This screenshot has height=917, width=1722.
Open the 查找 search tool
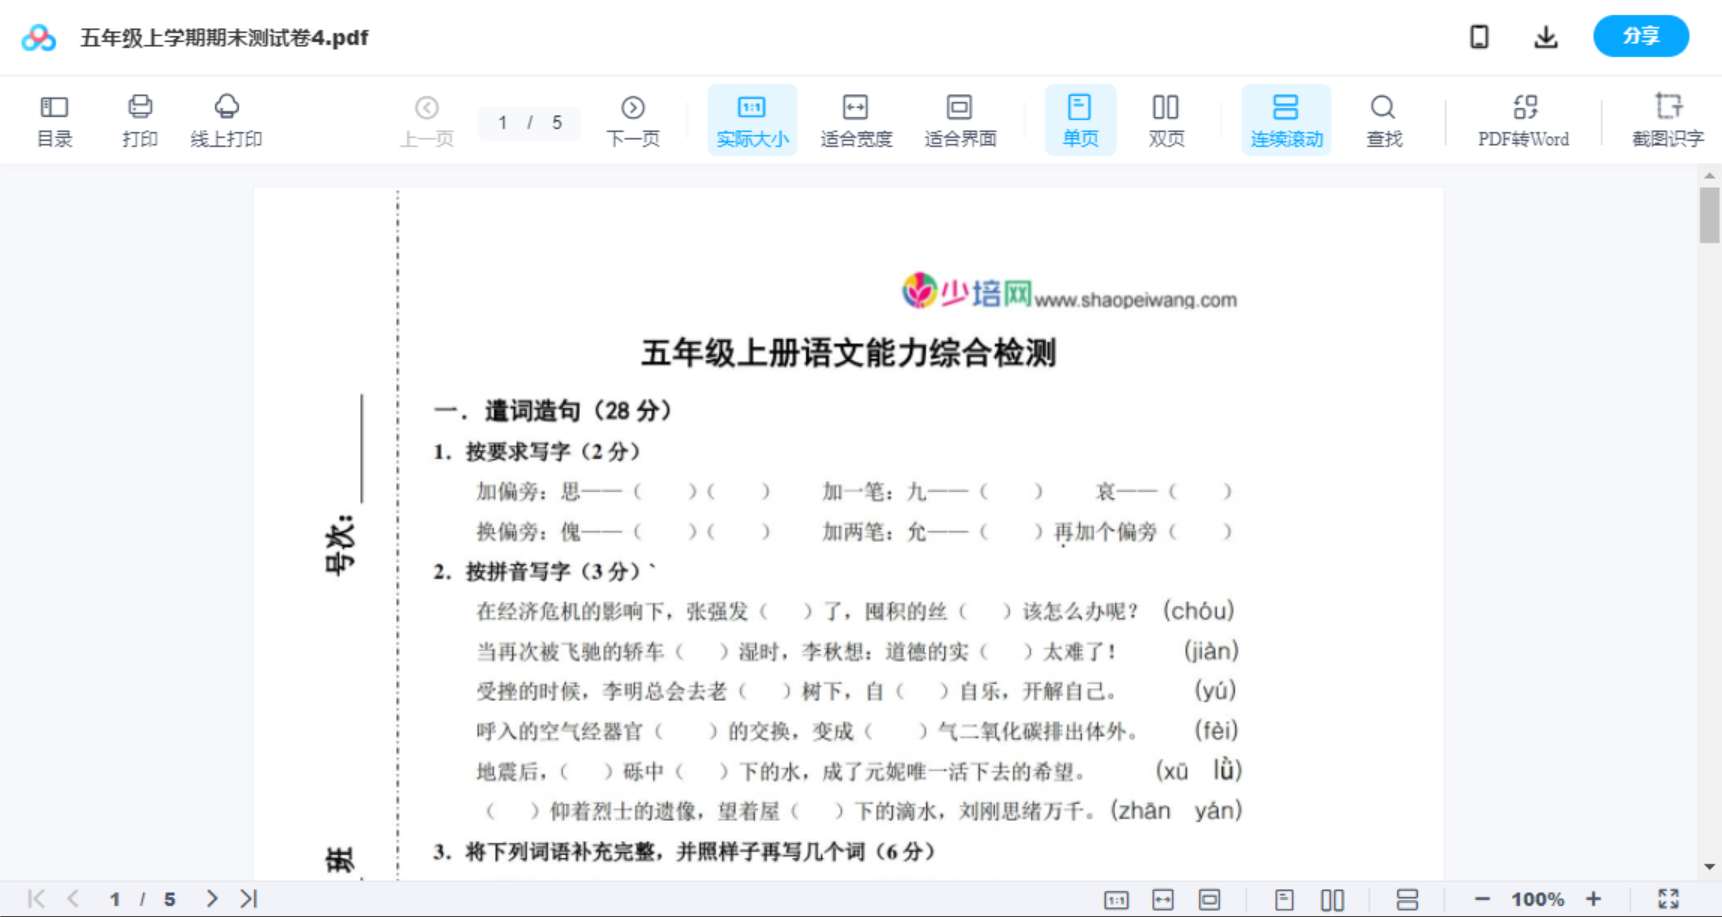click(x=1383, y=119)
